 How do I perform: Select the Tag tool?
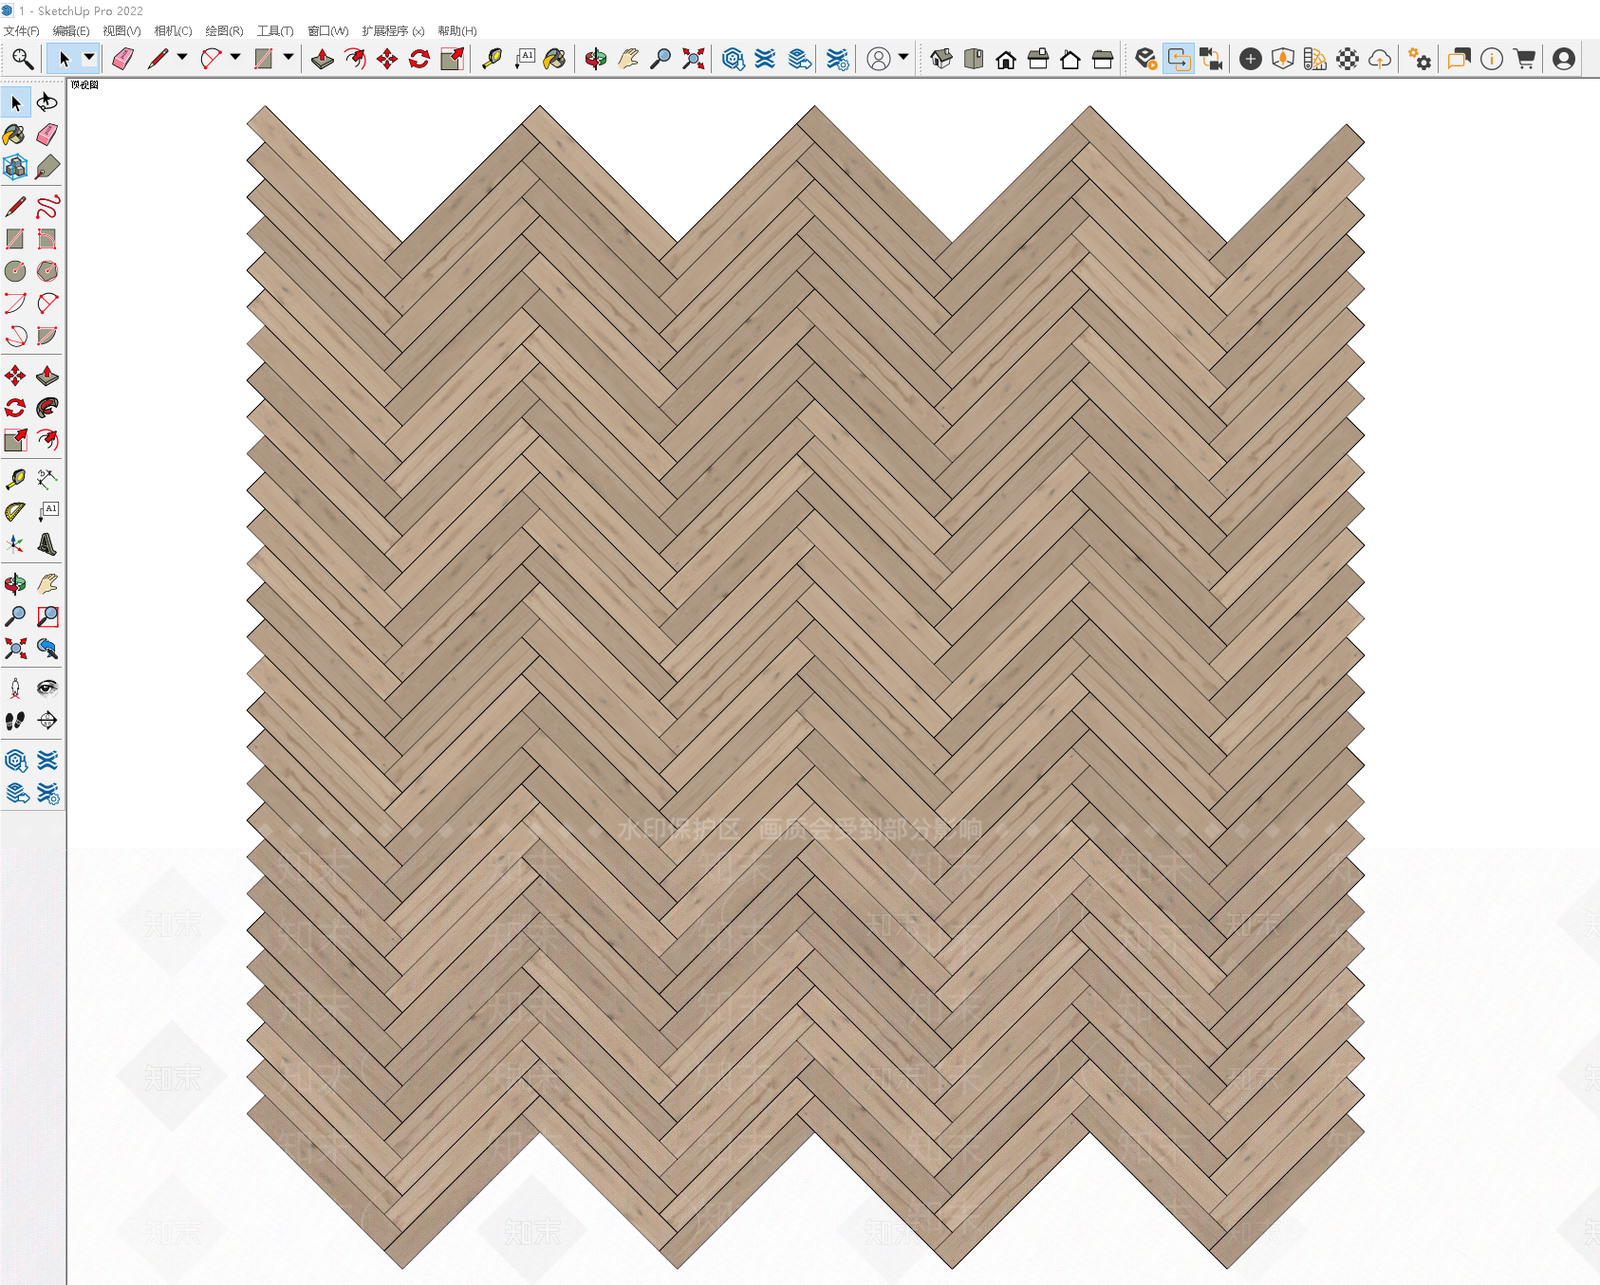[x=47, y=167]
